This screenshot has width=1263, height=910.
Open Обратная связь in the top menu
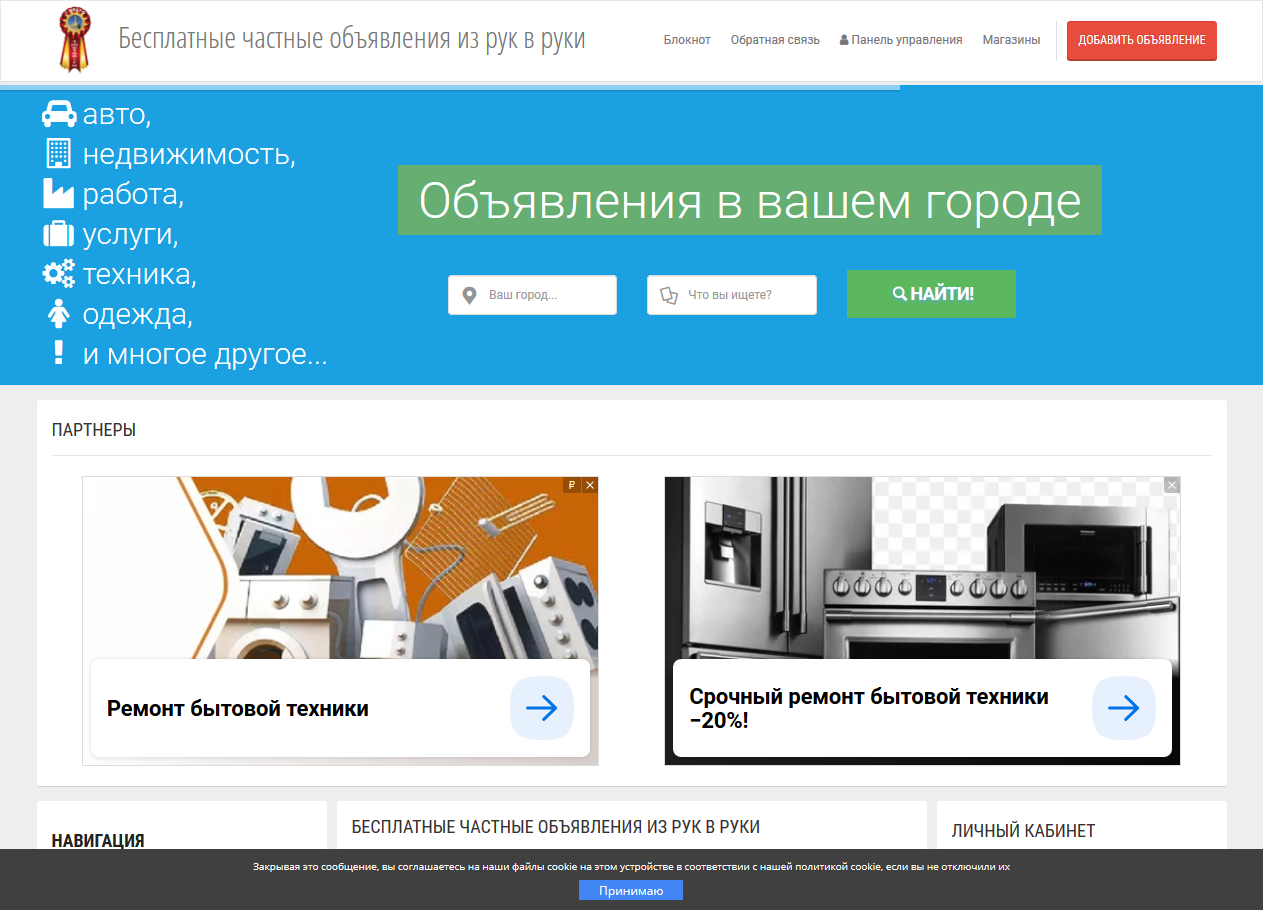click(775, 40)
